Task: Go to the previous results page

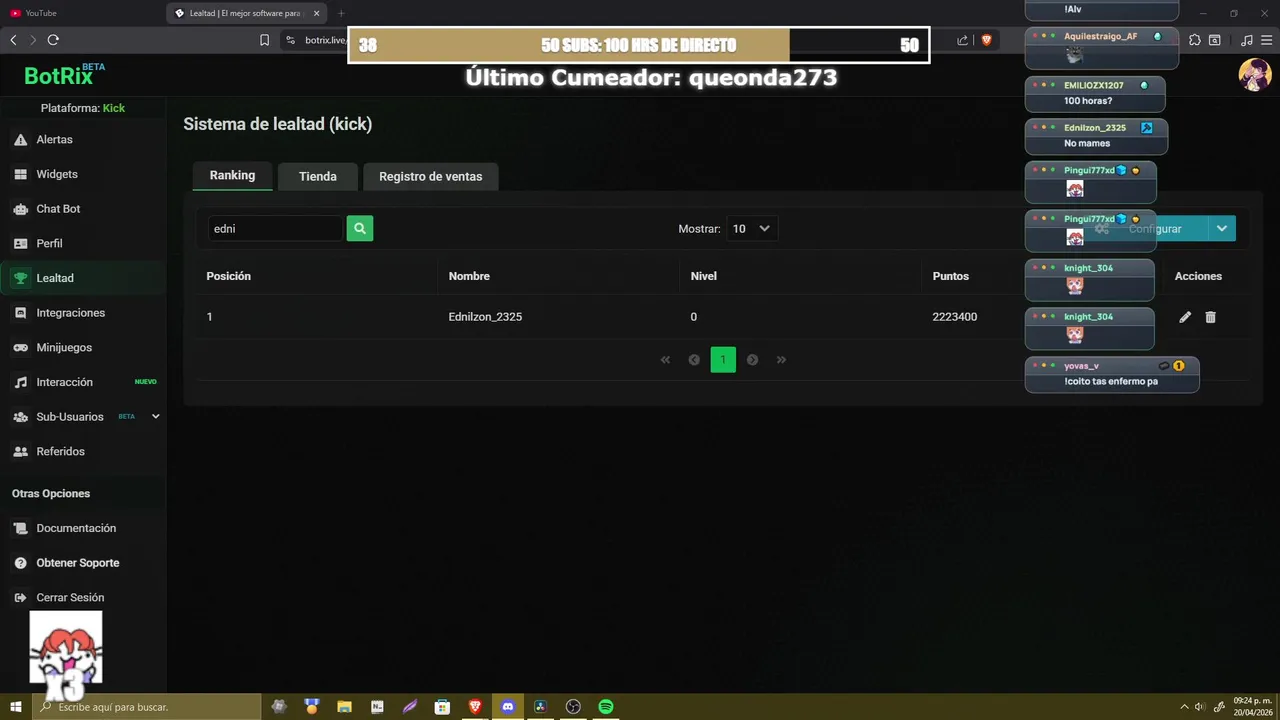Action: pos(694,360)
